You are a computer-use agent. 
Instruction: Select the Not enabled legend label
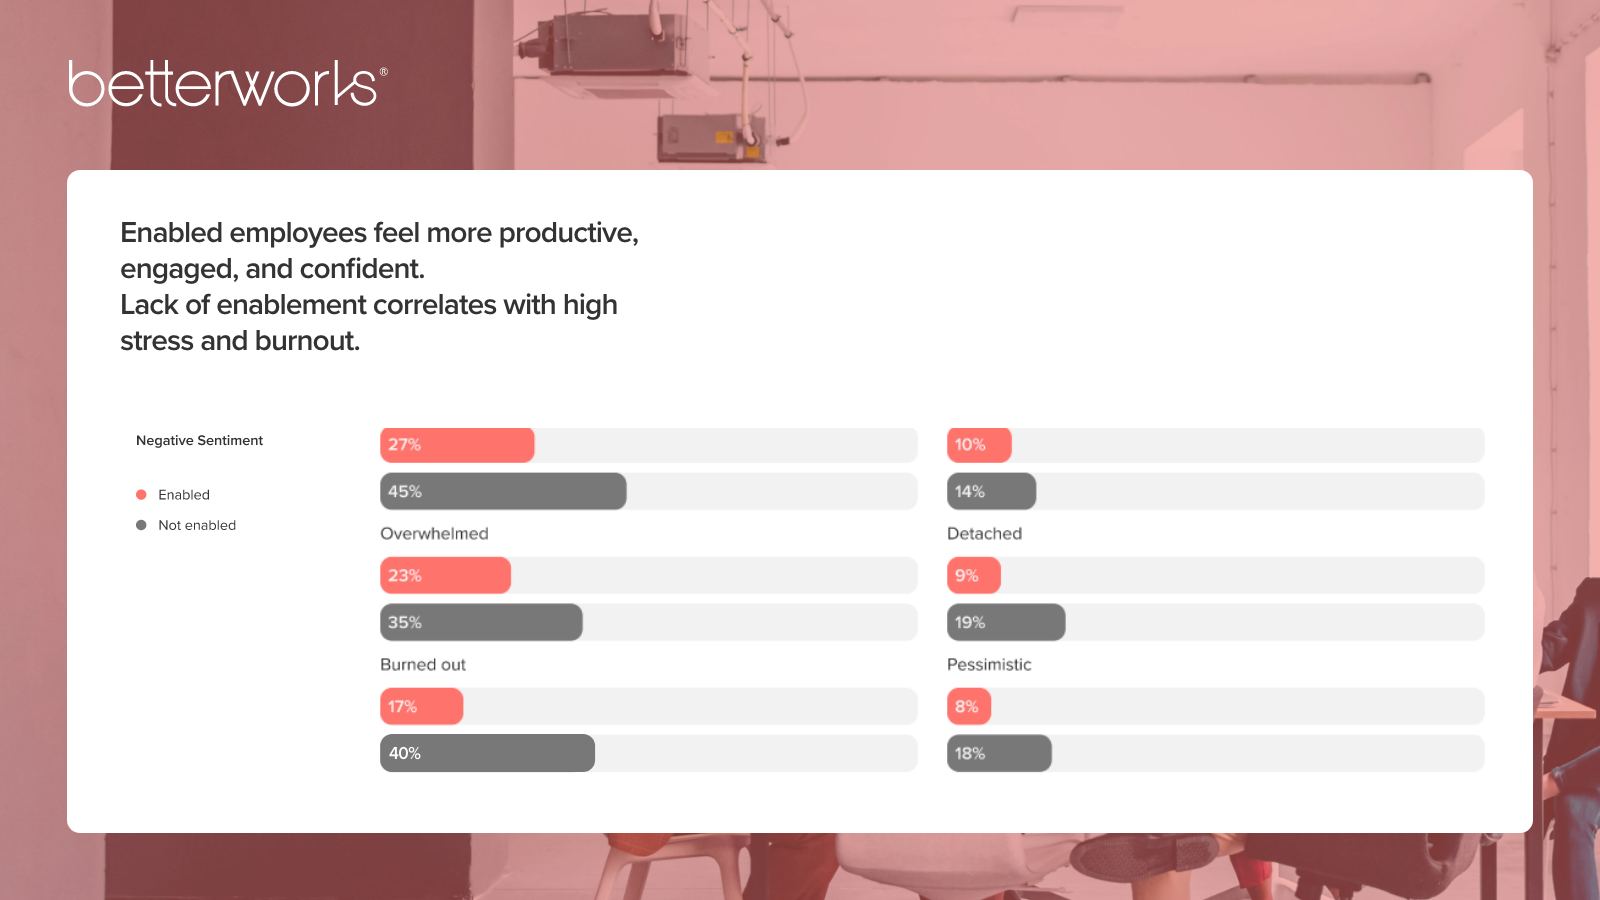pyautogui.click(x=197, y=525)
